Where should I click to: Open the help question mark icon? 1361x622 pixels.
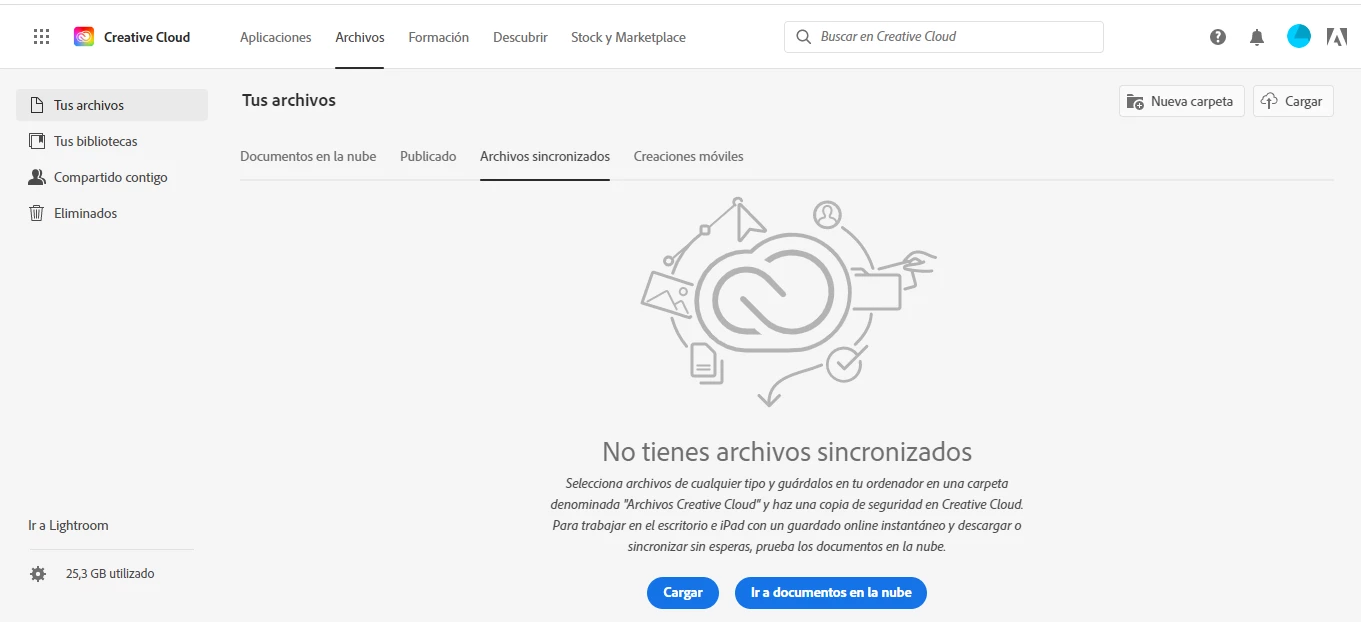click(x=1217, y=37)
